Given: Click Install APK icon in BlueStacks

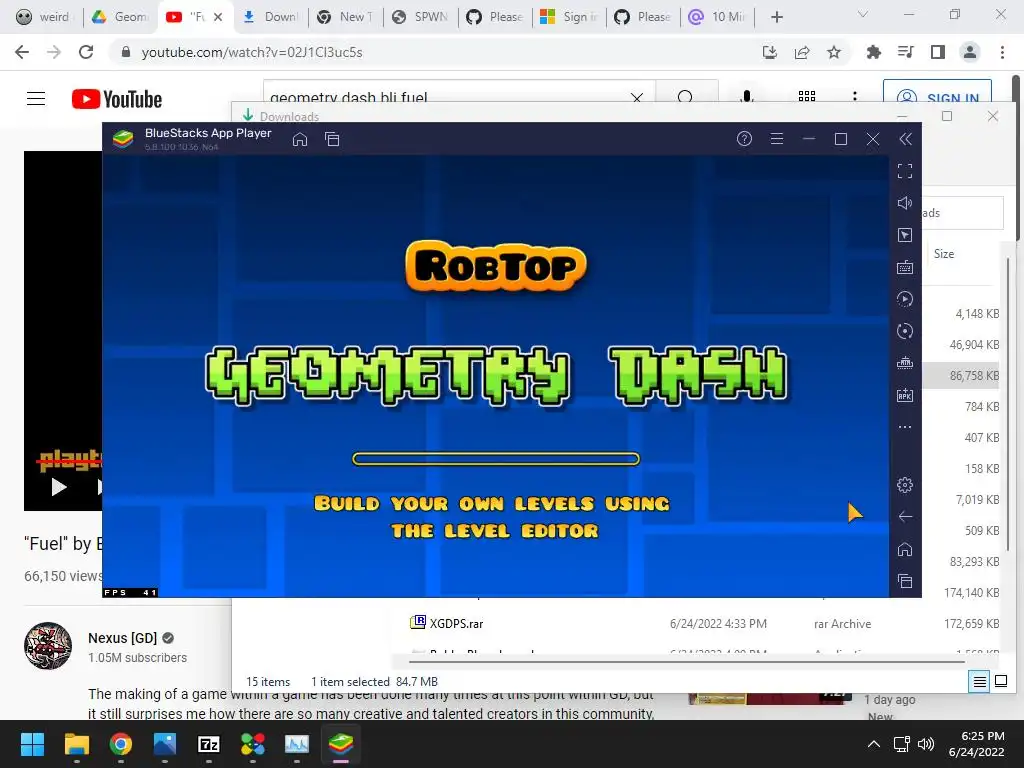Looking at the screenshot, I should tap(905, 395).
